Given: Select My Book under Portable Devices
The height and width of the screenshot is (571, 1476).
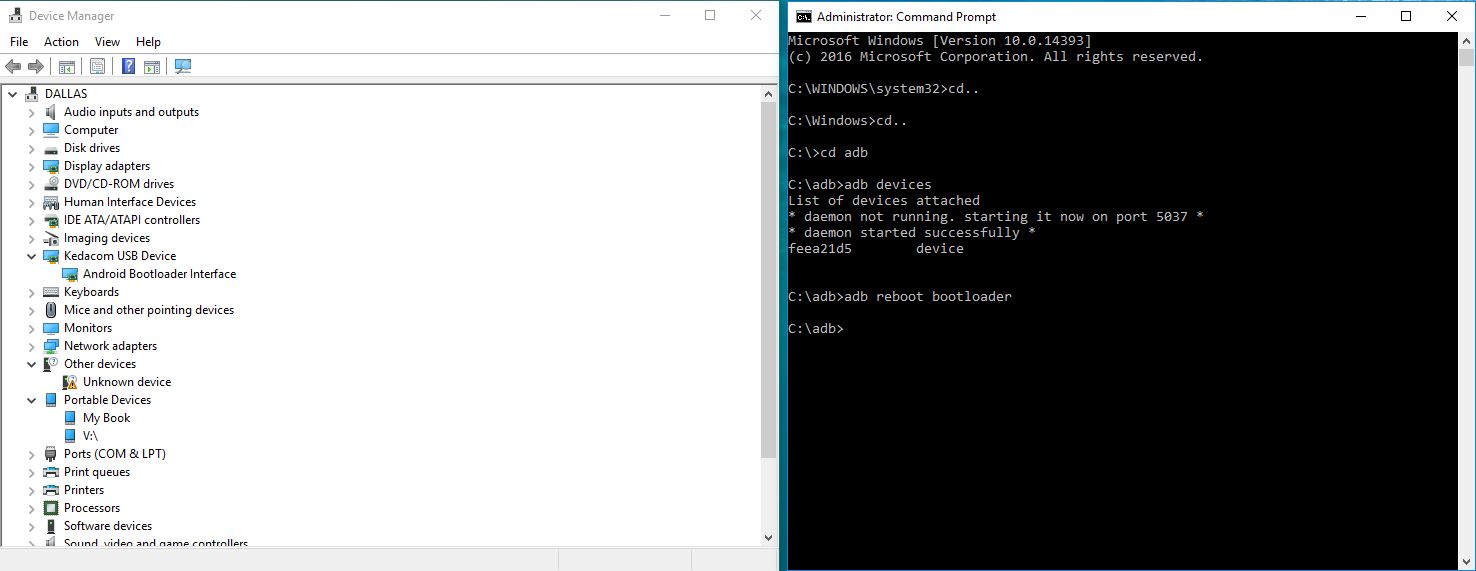Looking at the screenshot, I should pos(106,418).
